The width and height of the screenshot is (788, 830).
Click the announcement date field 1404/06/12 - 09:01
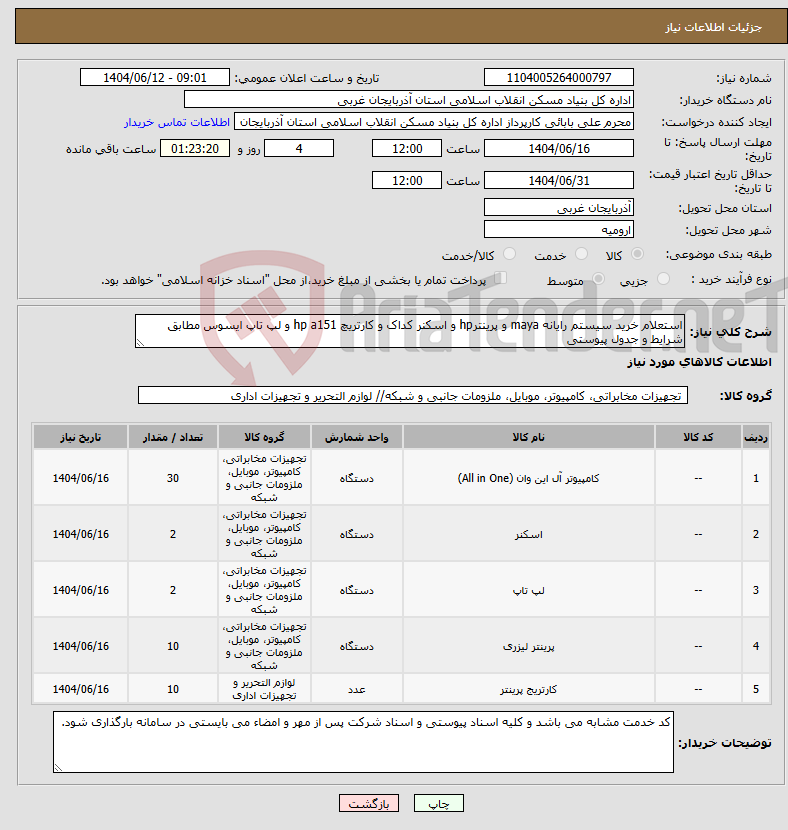pyautogui.click(x=155, y=77)
